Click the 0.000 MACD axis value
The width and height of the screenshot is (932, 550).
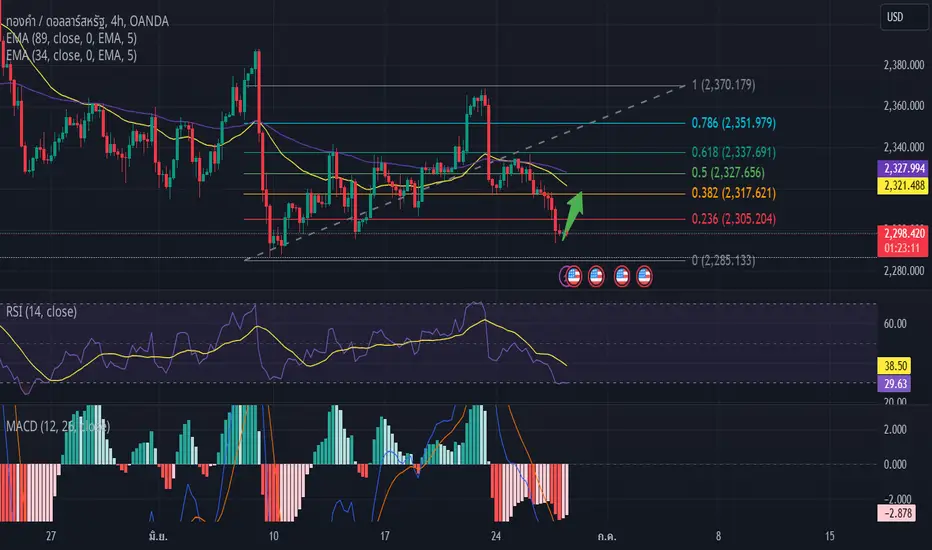click(x=895, y=464)
